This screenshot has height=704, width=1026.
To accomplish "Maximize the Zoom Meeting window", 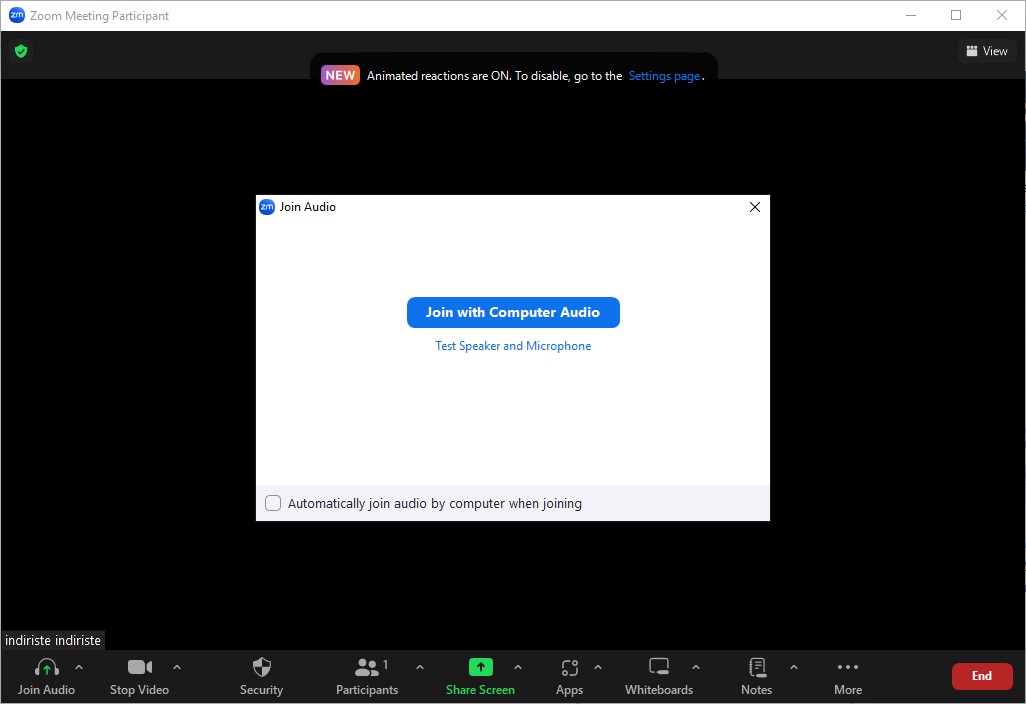I will tap(956, 15).
